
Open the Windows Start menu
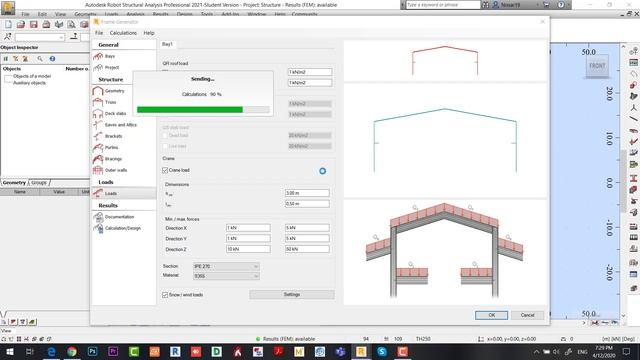9,351
